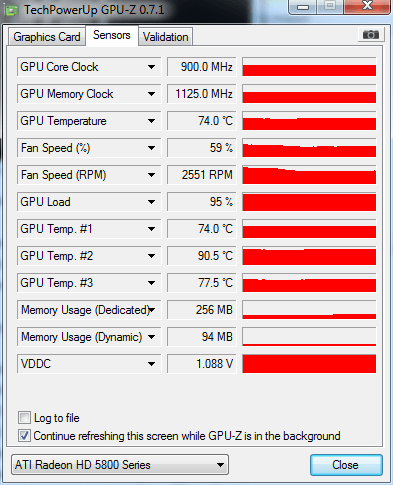Click the GPU-Z title bar app icon
Screen dimensions: 393x485
click(11, 11)
